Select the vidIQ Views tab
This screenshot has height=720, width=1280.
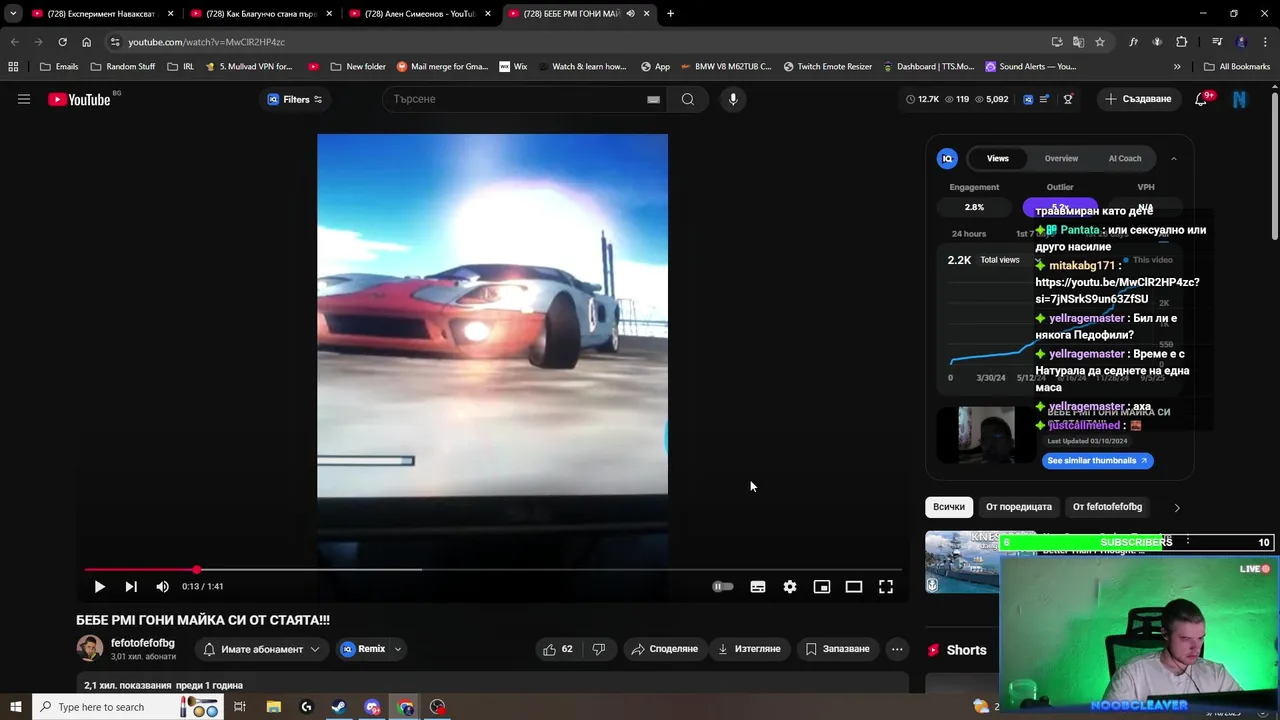pos(998,158)
